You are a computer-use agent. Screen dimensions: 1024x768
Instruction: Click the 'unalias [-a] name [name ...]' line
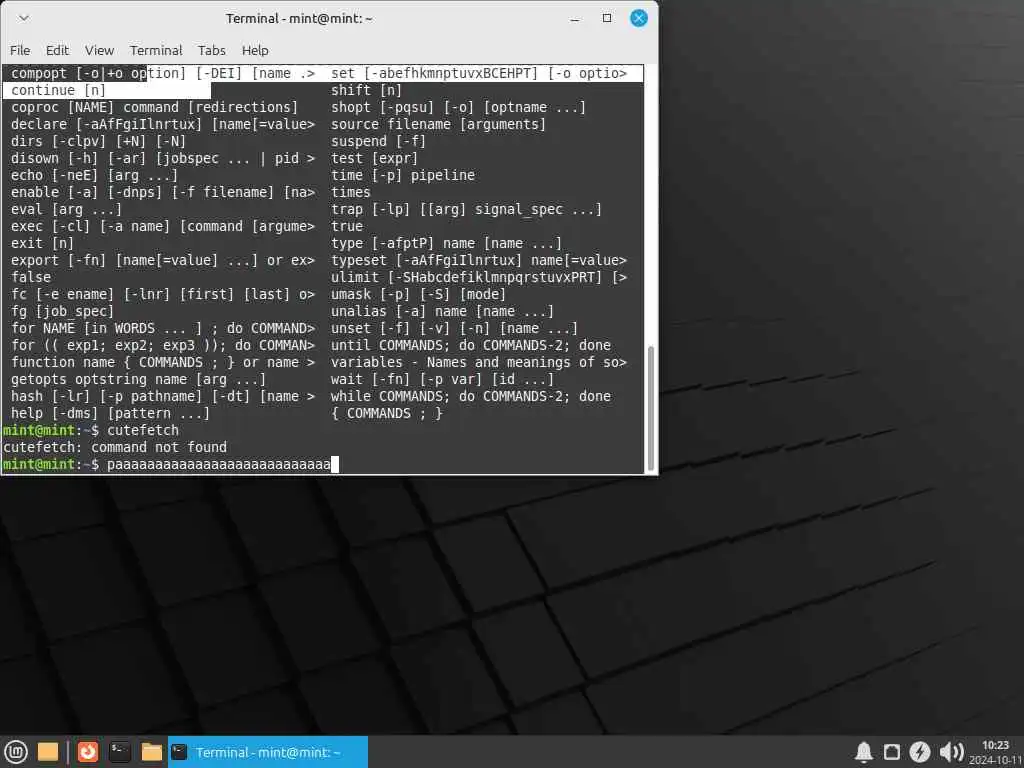(442, 312)
